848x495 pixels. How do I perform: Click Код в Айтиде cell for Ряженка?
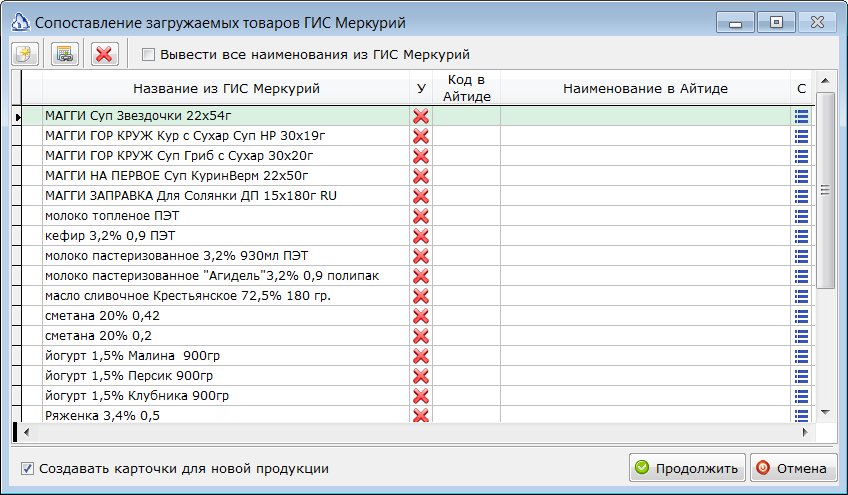point(466,415)
